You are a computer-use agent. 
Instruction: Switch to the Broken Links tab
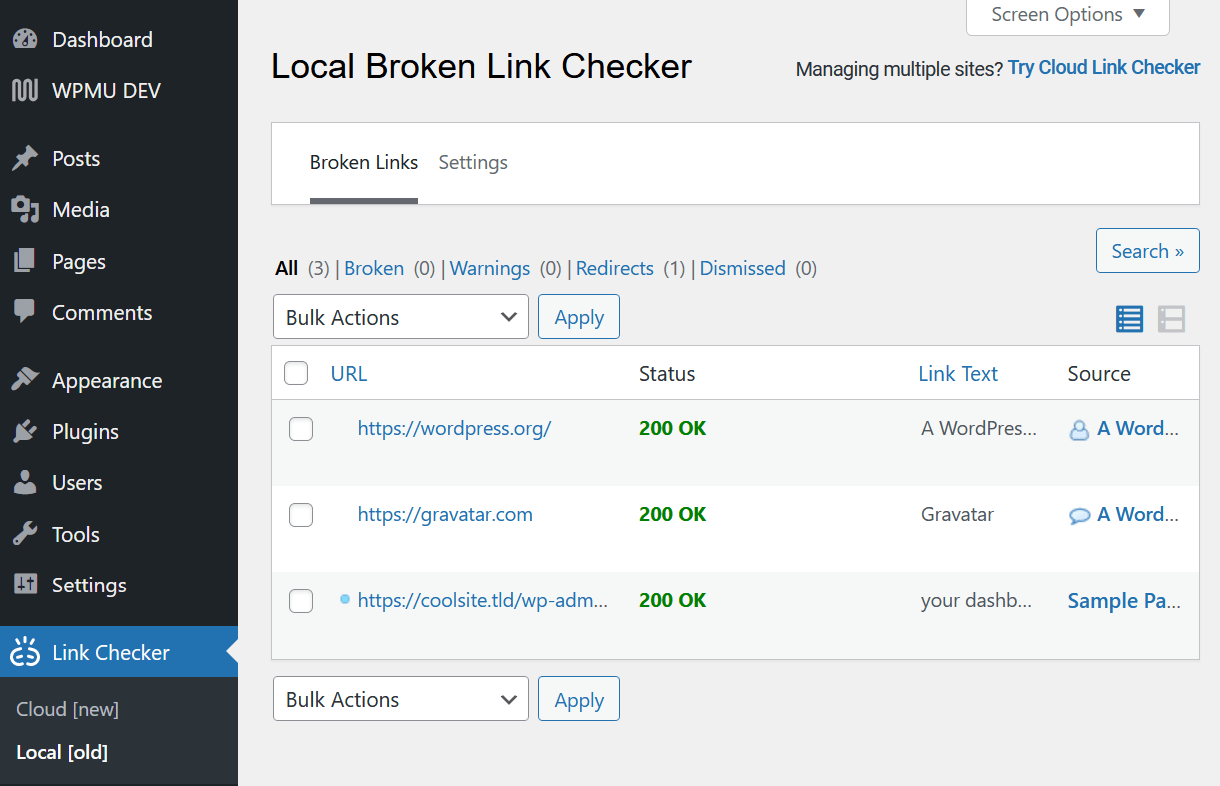coord(364,162)
